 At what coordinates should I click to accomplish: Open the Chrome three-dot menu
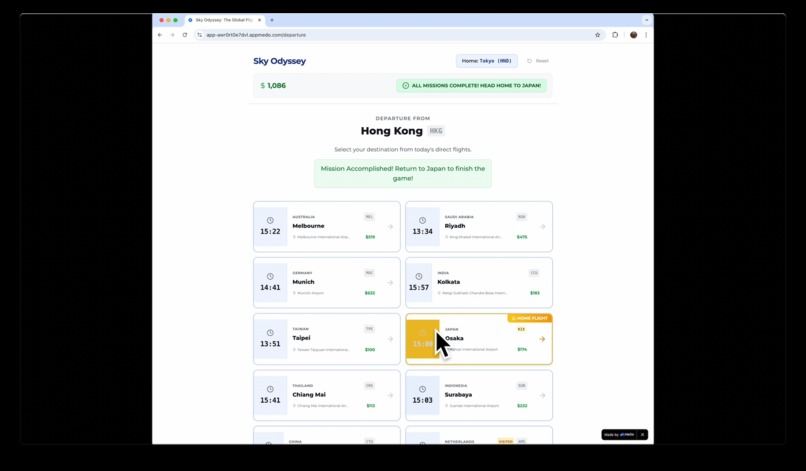click(x=646, y=35)
